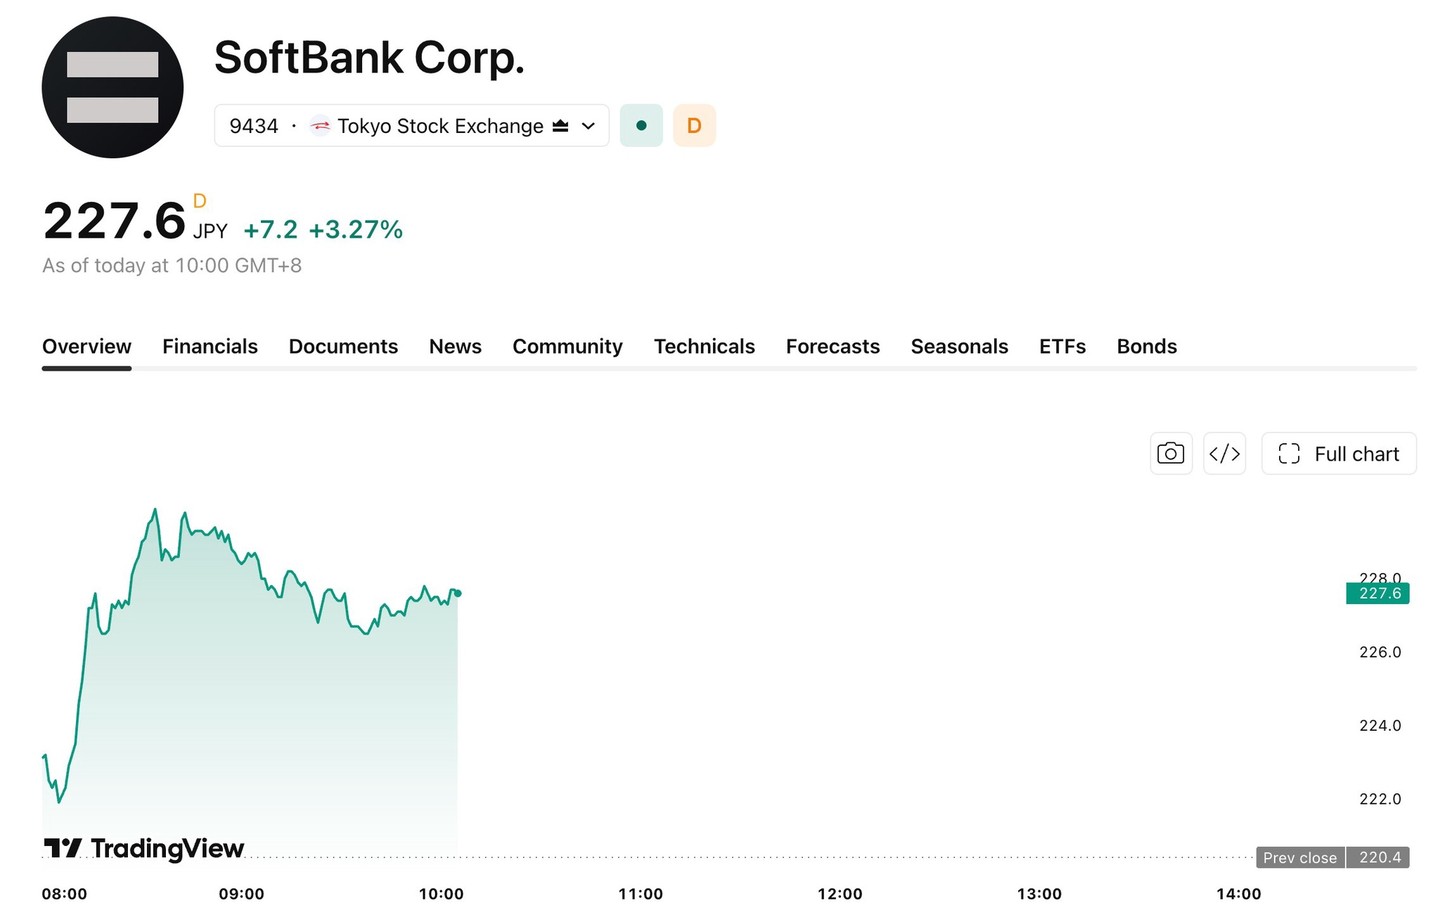The height and width of the screenshot is (922, 1440).
Task: Open the 9434 Tokyo Stock Exchange dropdown
Action: tap(412, 126)
